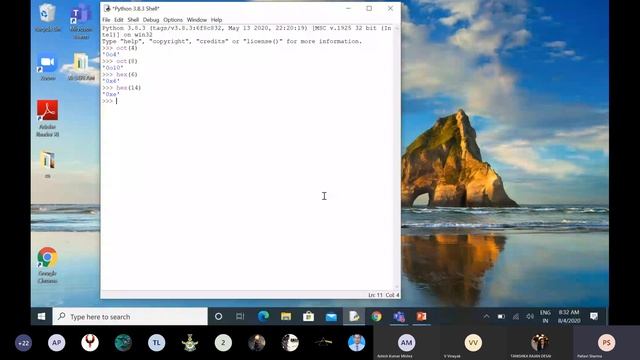The width and height of the screenshot is (640, 360).
Task: Click the 'Ln: 11' status bar entry
Action: pyautogui.click(x=375, y=295)
